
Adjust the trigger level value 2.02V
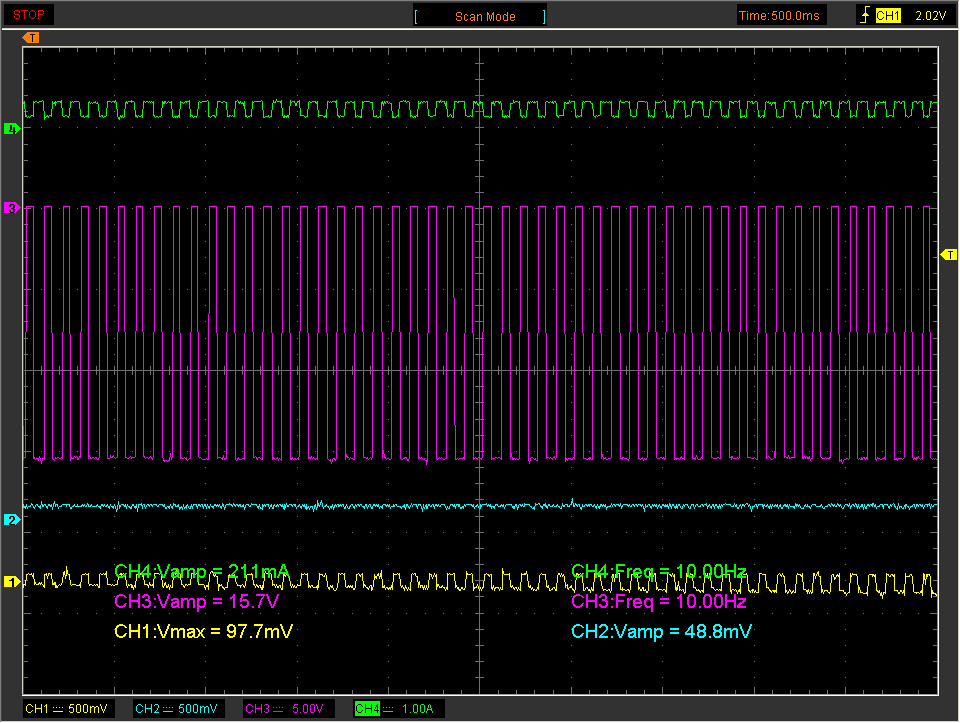pos(931,14)
